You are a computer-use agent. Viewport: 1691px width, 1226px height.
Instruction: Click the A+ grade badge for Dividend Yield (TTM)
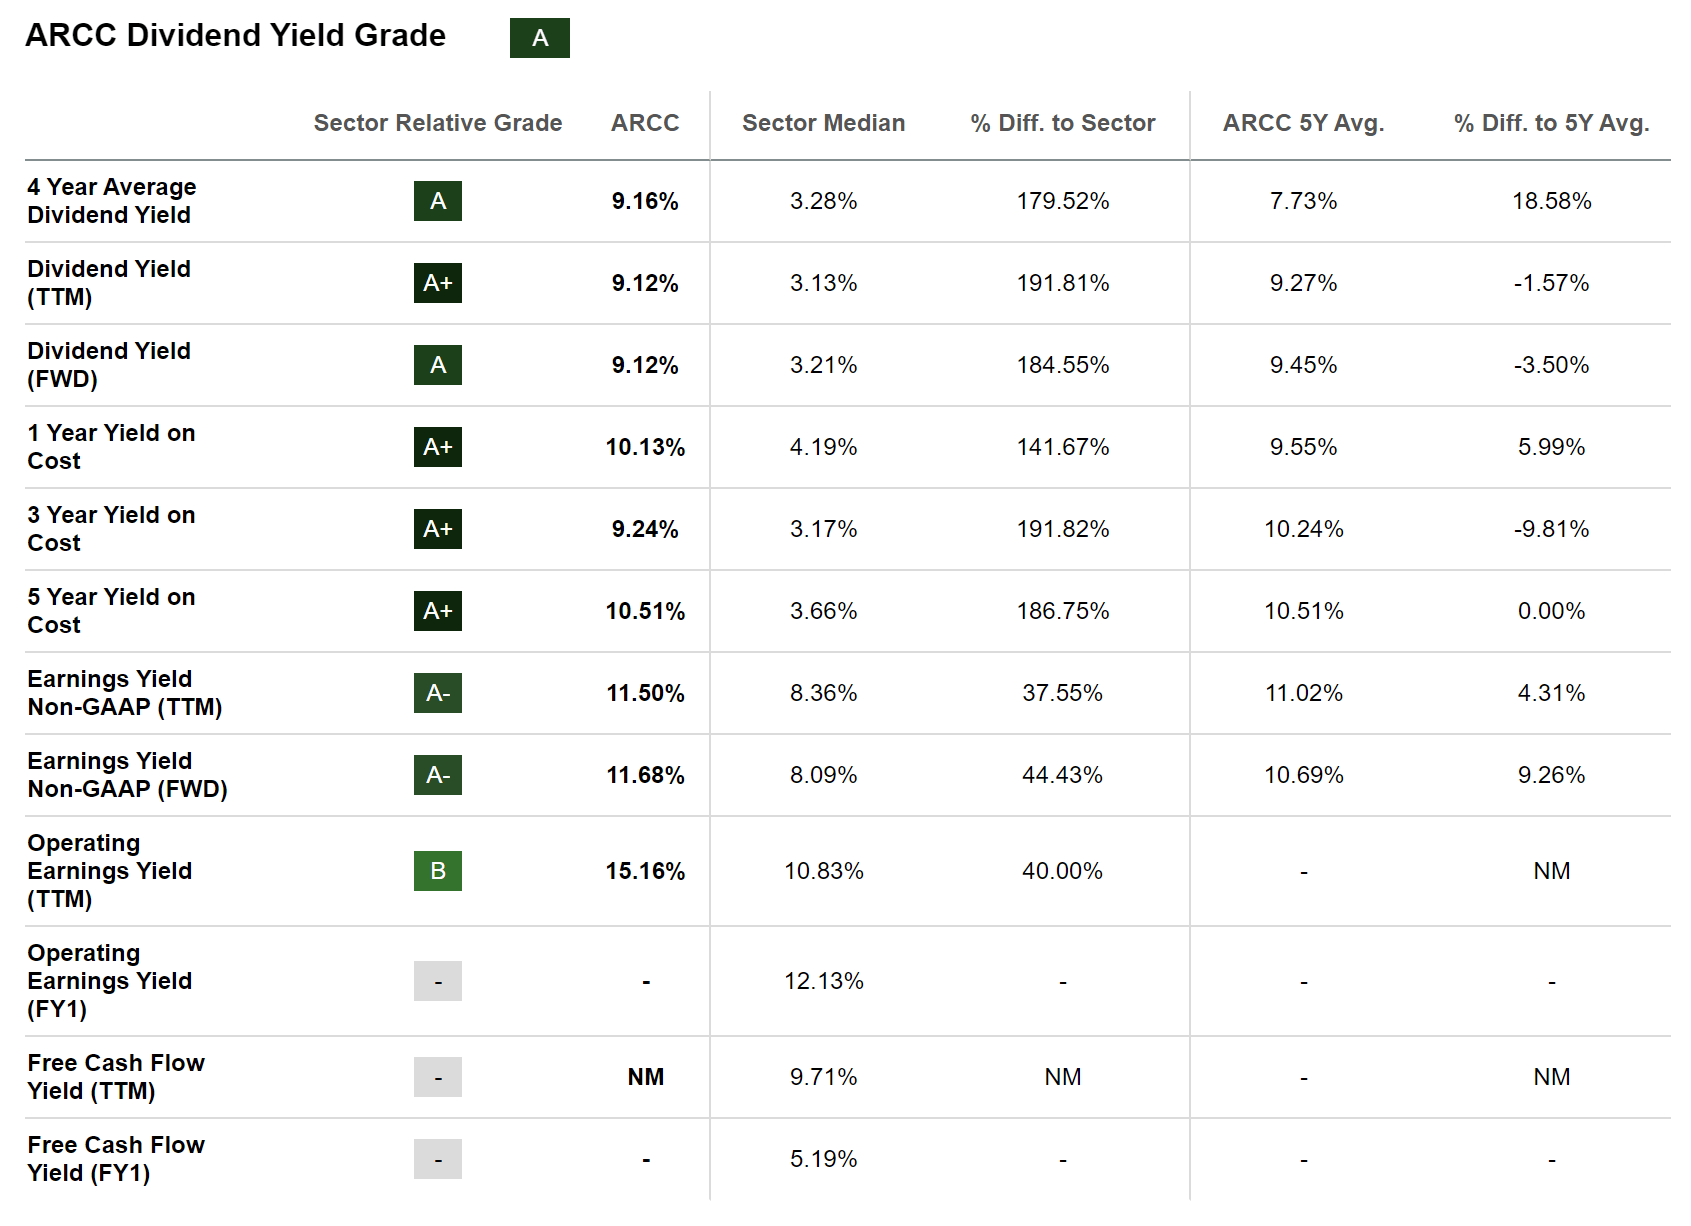click(x=438, y=283)
